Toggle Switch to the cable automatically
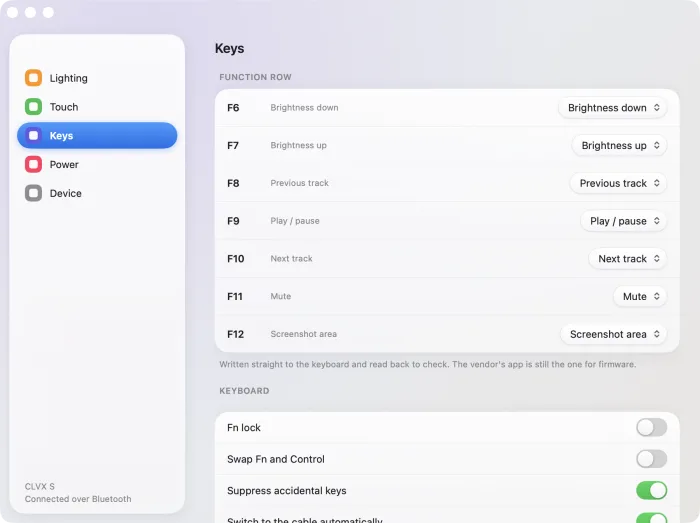The height and width of the screenshot is (523, 700). (651, 519)
